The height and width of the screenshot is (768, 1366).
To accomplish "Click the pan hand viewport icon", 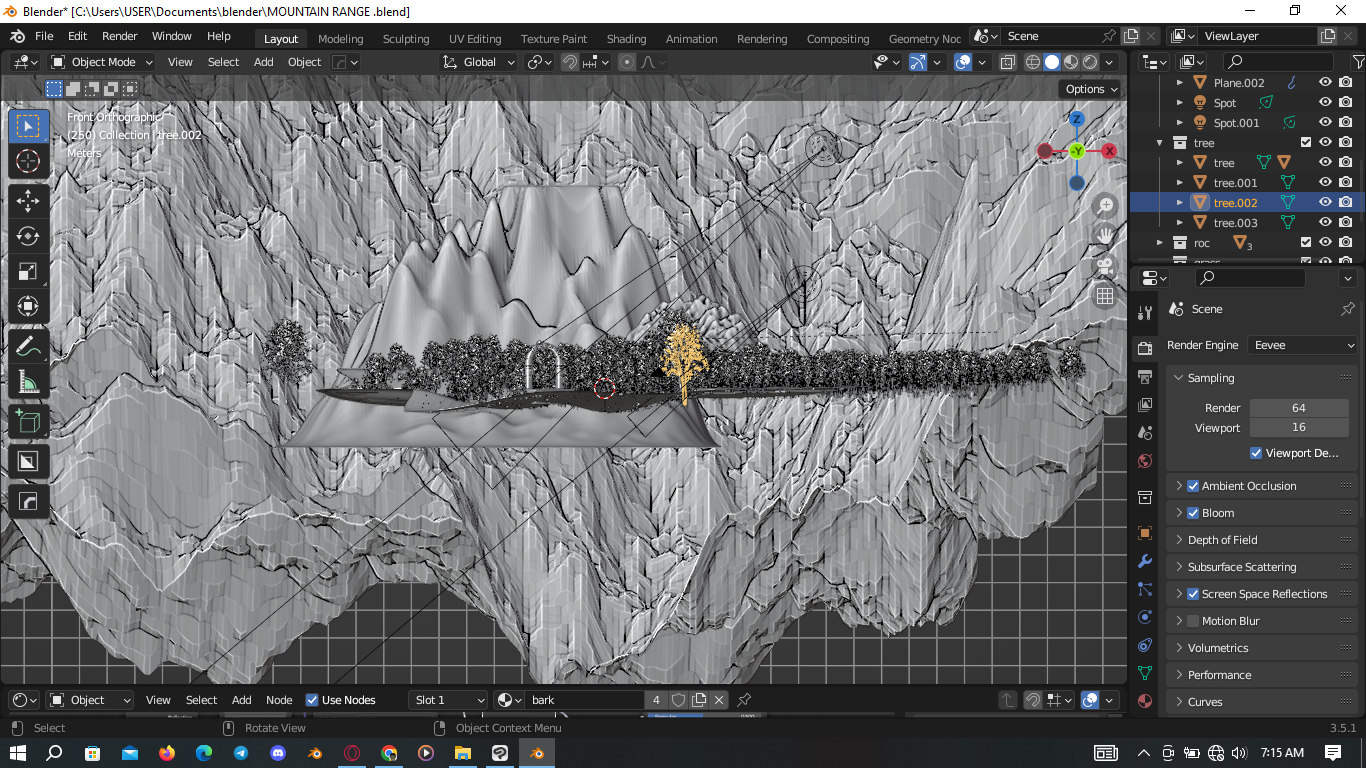I will coord(1105,235).
